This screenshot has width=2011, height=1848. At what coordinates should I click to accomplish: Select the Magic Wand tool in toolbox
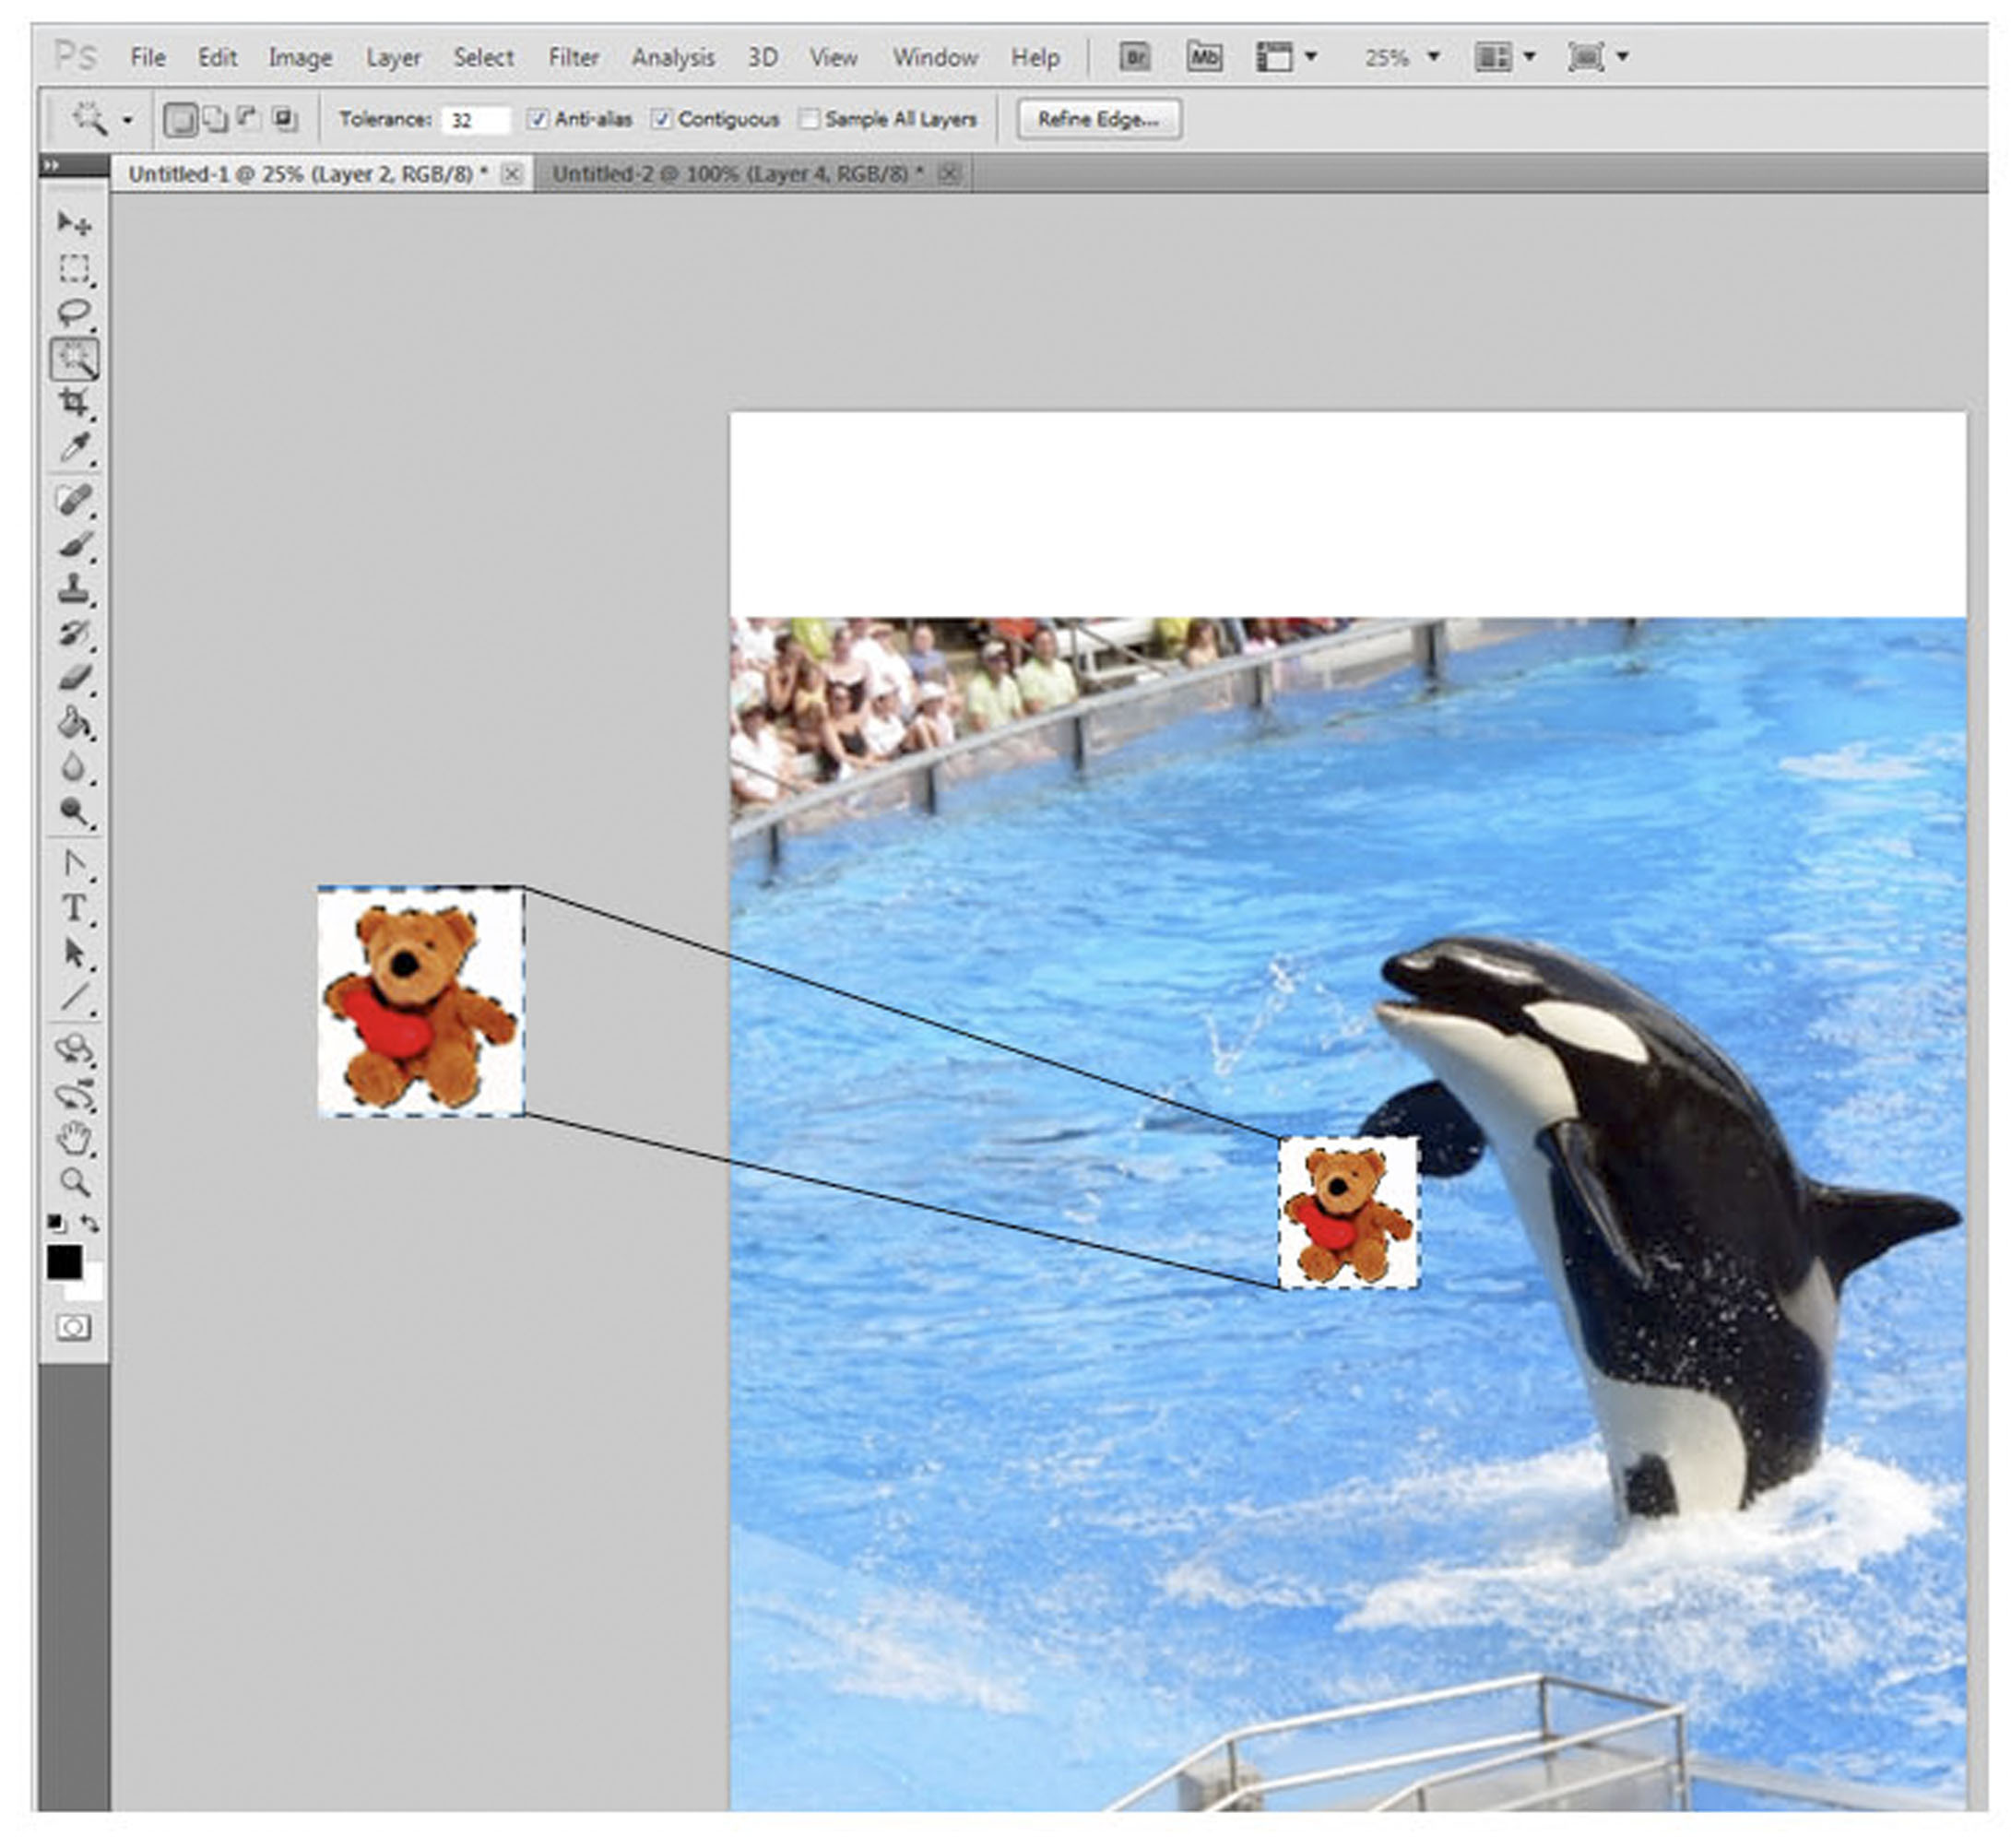click(x=74, y=359)
